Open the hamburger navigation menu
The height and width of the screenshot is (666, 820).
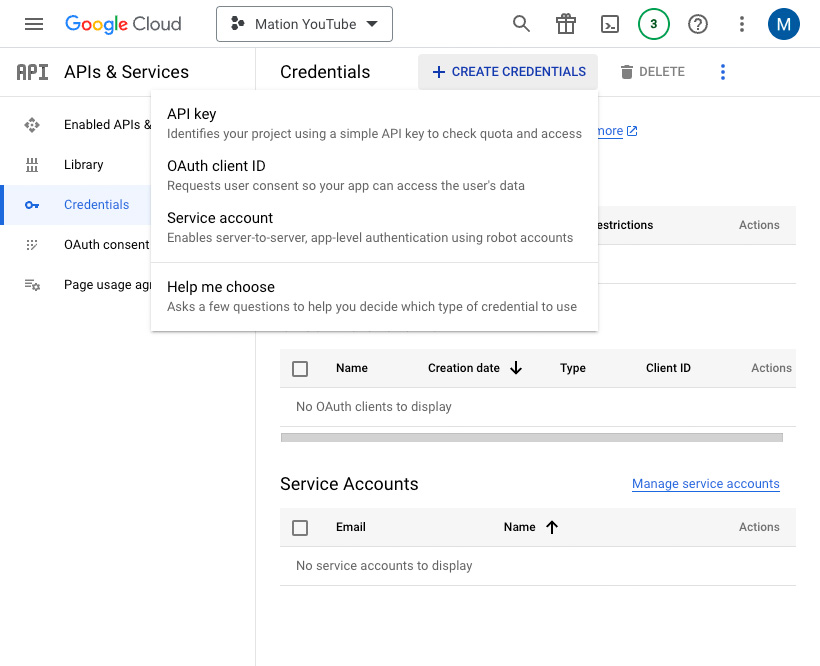pyautogui.click(x=34, y=24)
